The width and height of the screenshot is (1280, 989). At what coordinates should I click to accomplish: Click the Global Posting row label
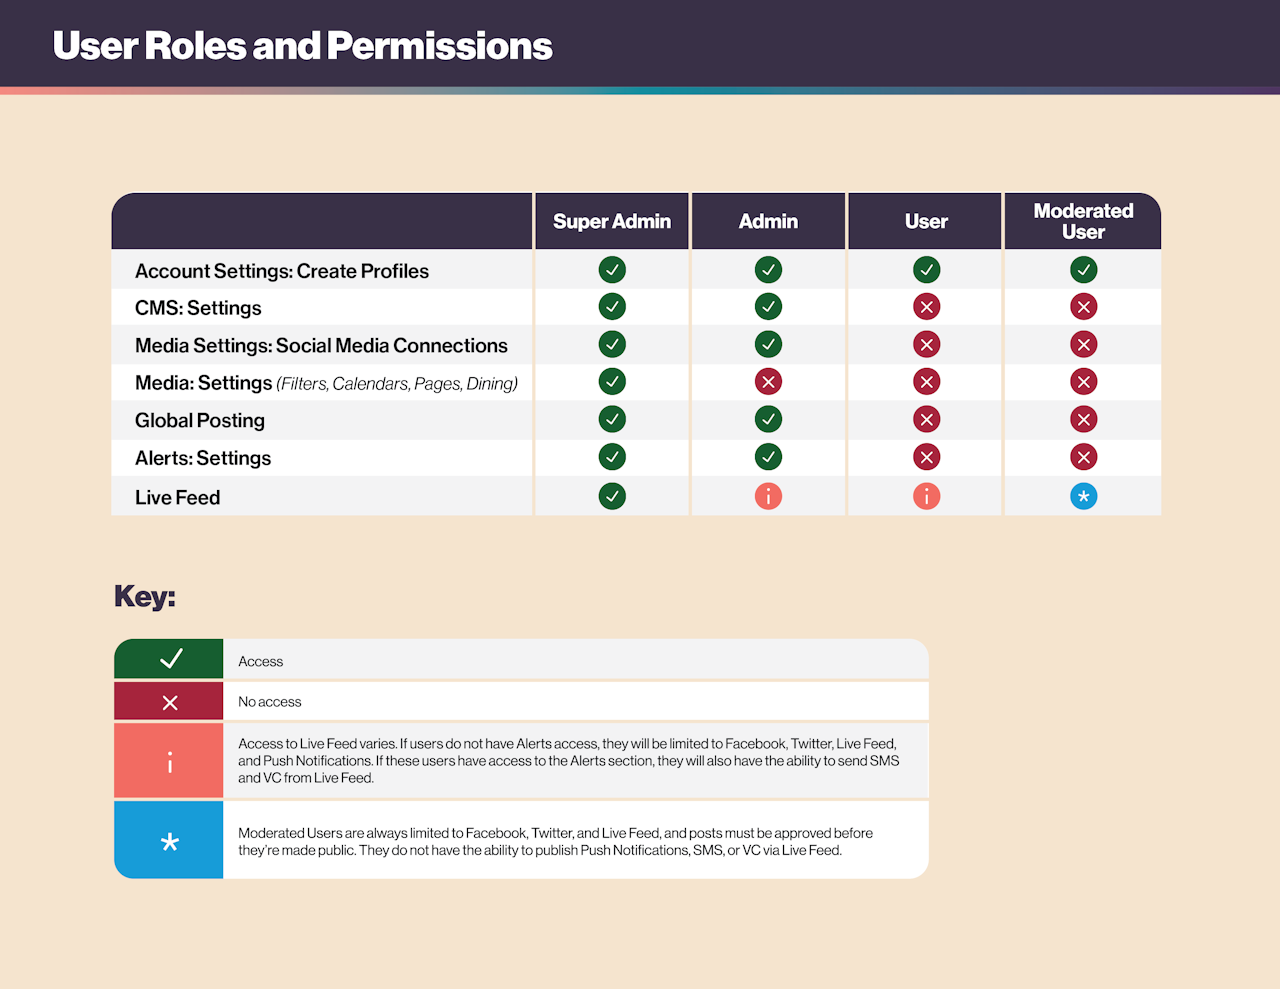(200, 421)
